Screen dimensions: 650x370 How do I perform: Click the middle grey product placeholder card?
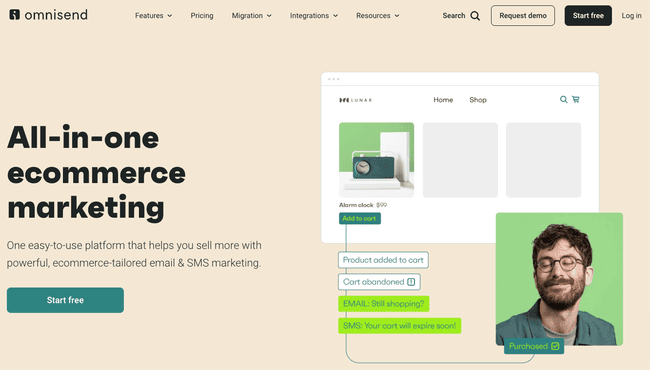point(460,160)
